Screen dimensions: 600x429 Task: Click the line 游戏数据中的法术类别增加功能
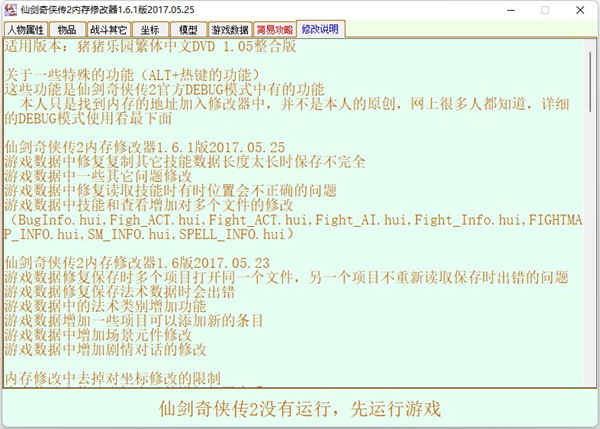105,306
